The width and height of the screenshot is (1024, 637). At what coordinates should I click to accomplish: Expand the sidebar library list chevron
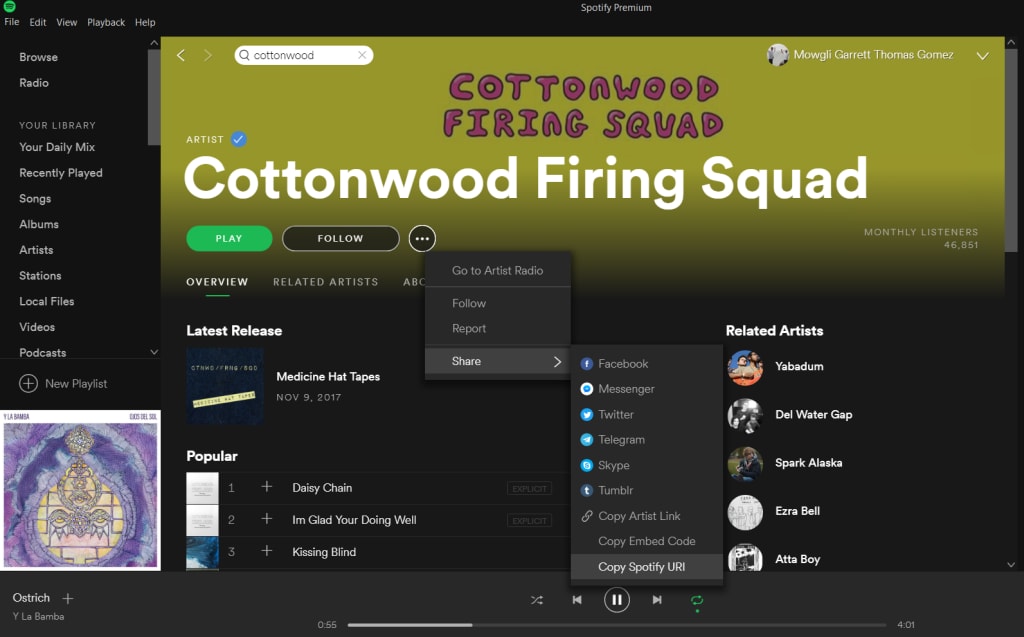click(x=154, y=352)
